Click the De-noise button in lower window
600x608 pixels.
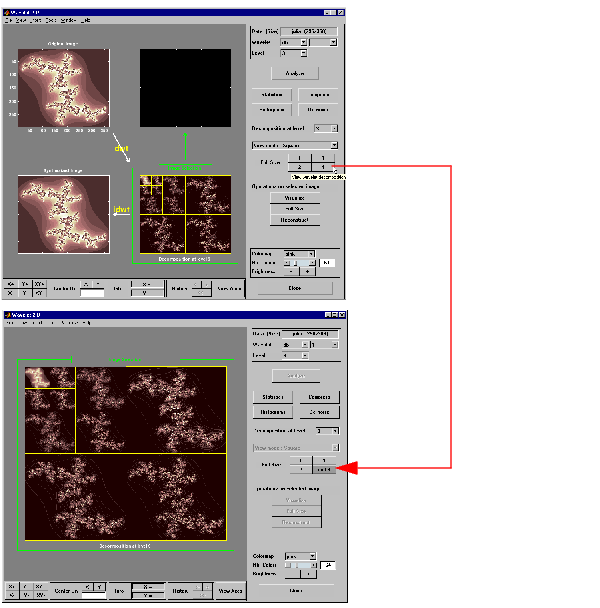click(320, 411)
